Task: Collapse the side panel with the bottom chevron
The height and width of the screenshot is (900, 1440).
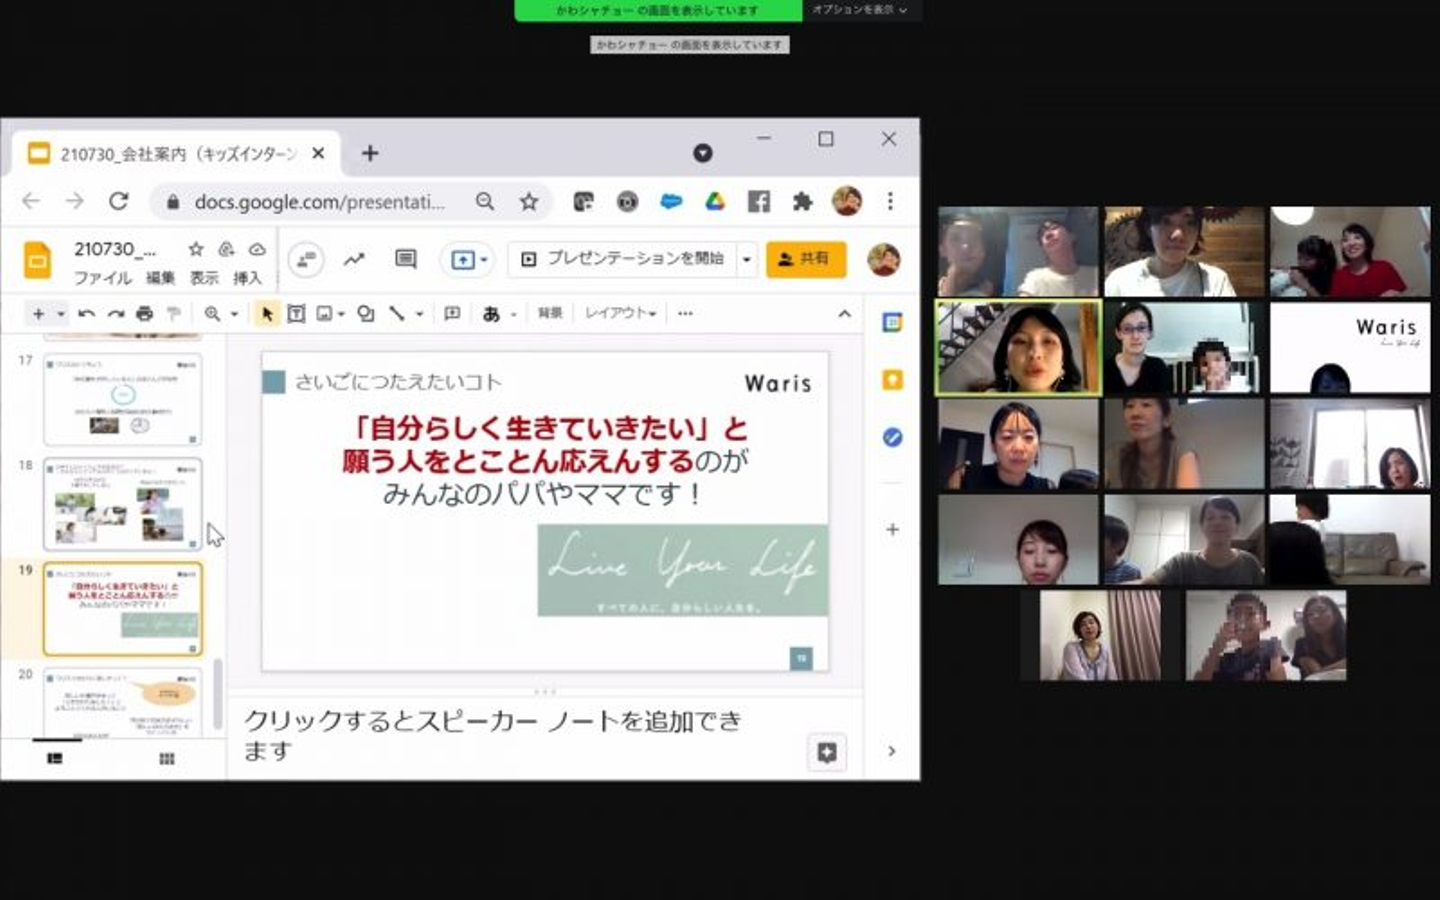Action: pyautogui.click(x=891, y=751)
